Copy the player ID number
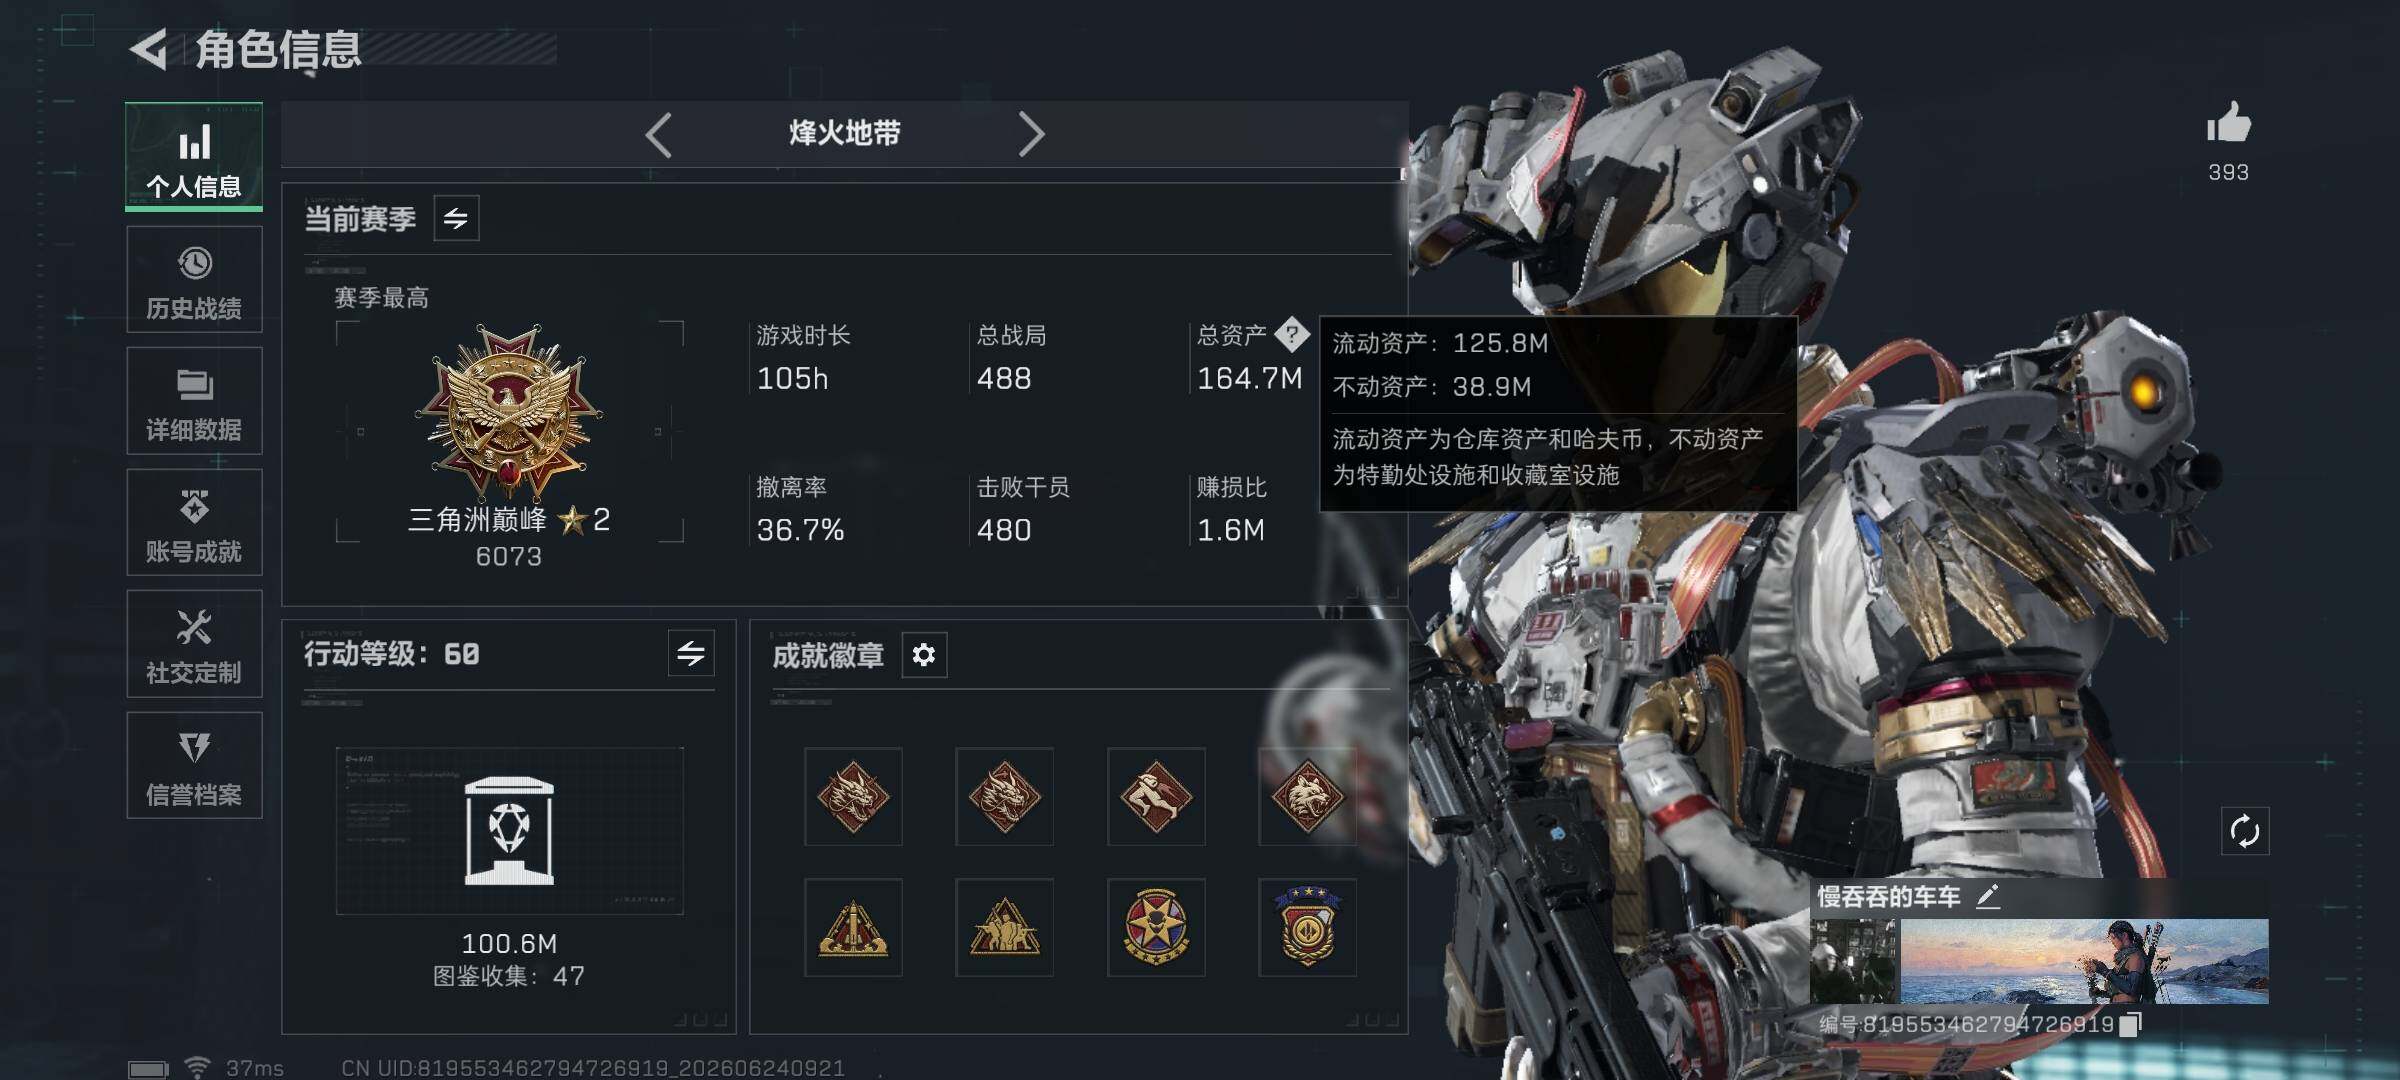Image resolution: width=2400 pixels, height=1080 pixels. pos(2130,1024)
